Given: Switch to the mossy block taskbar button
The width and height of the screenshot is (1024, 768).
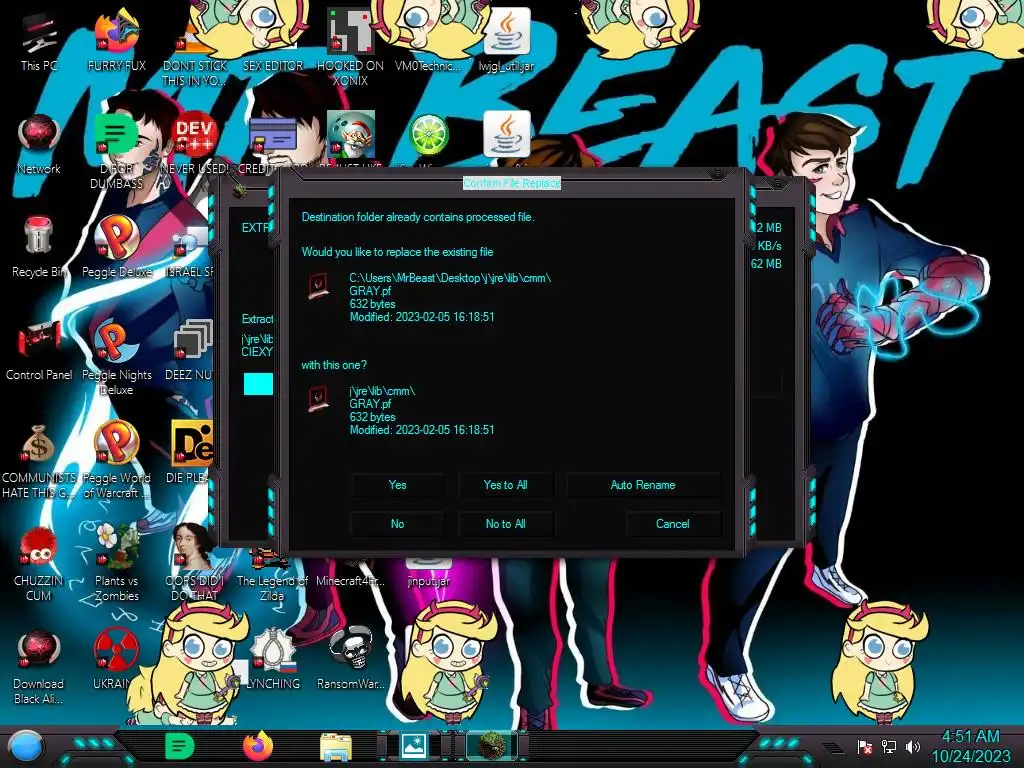Looking at the screenshot, I should (x=492, y=746).
